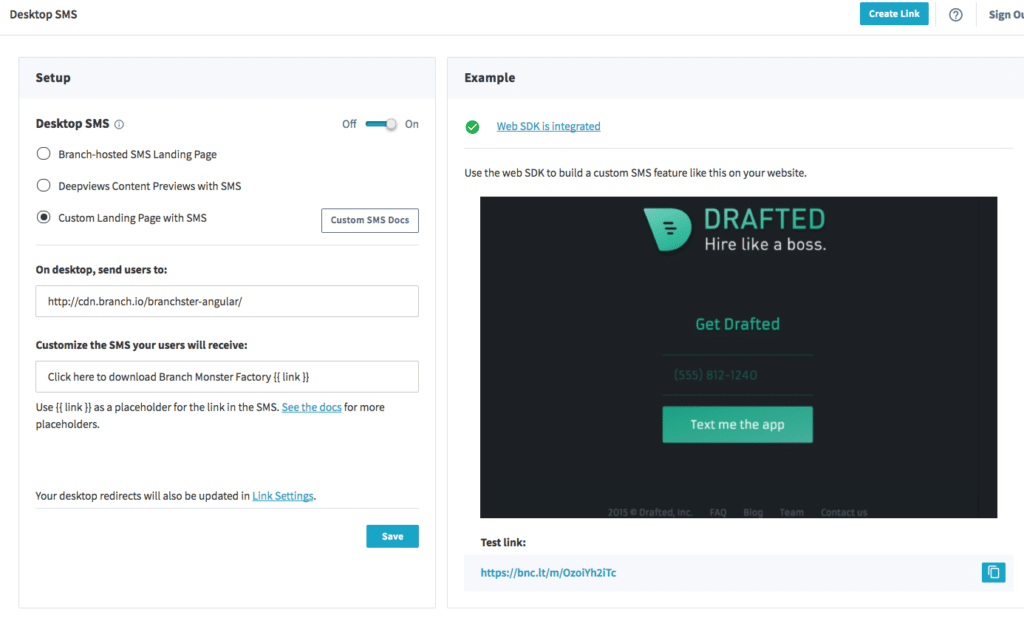Copy the test link with clipboard icon
Viewport: 1024px width, 618px height.
pyautogui.click(x=992, y=572)
